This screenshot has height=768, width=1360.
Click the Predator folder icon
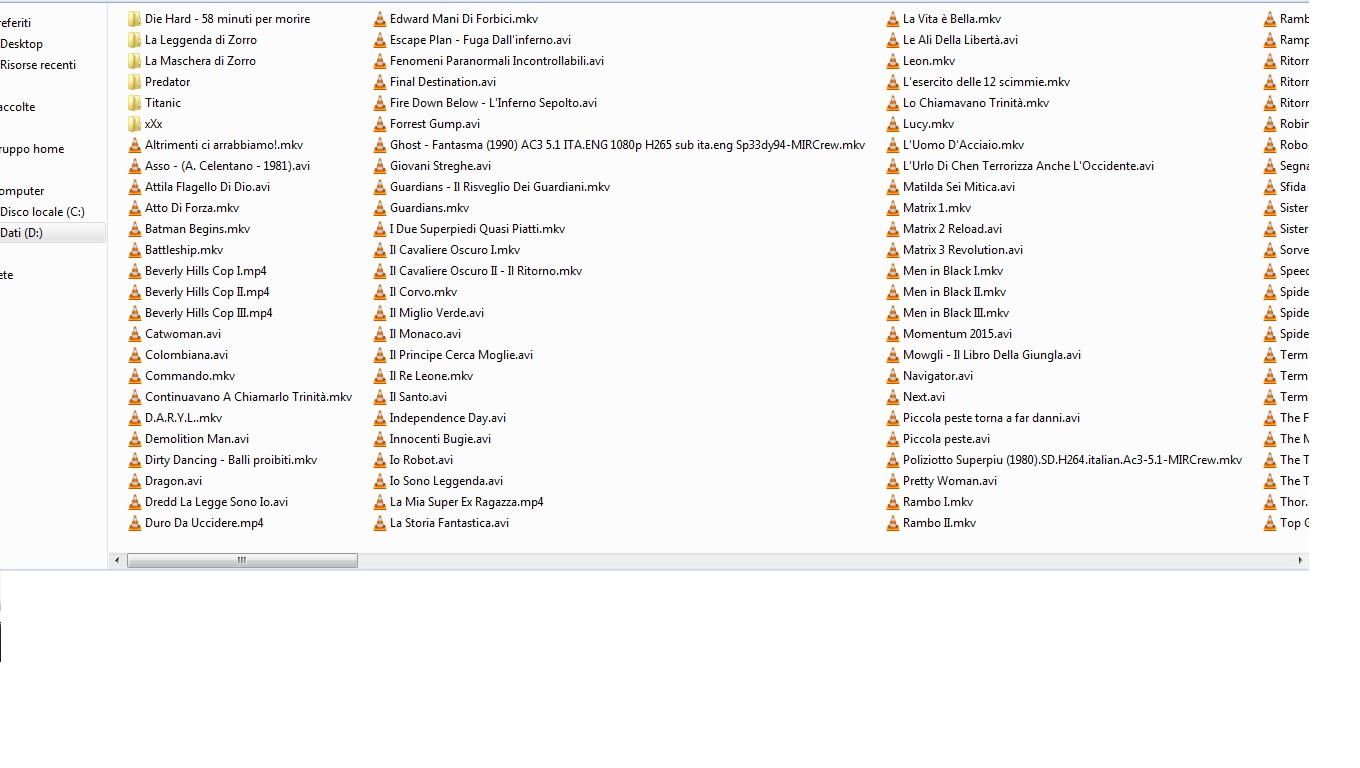(x=135, y=82)
